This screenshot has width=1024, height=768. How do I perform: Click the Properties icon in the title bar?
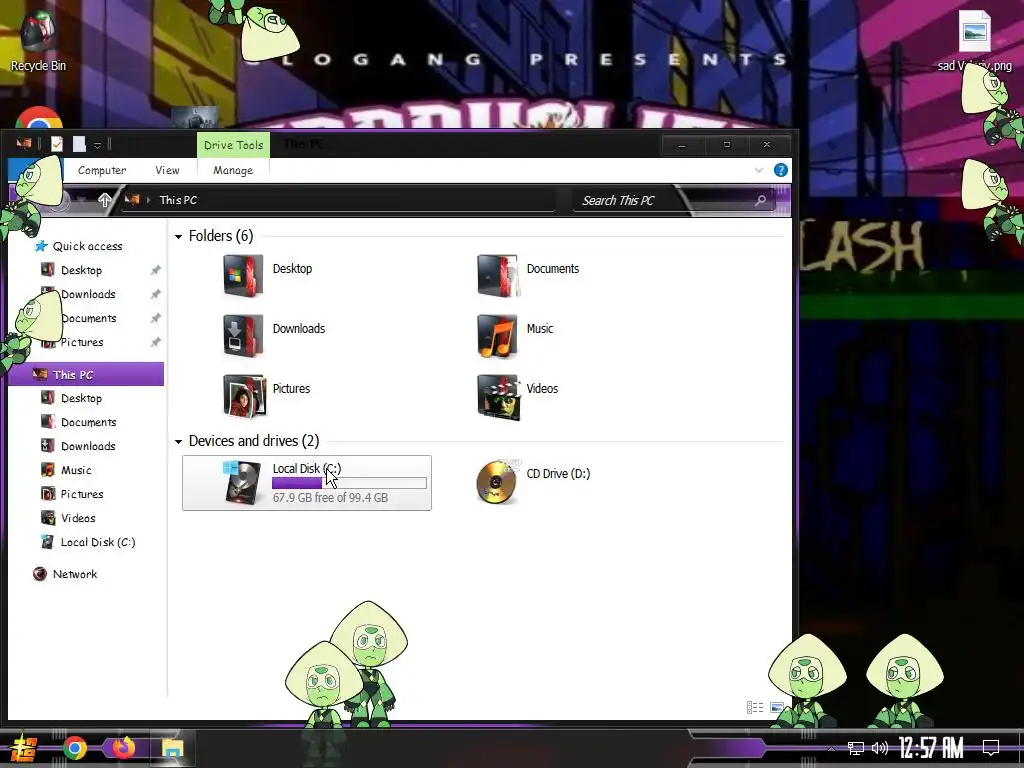pyautogui.click(x=57, y=144)
